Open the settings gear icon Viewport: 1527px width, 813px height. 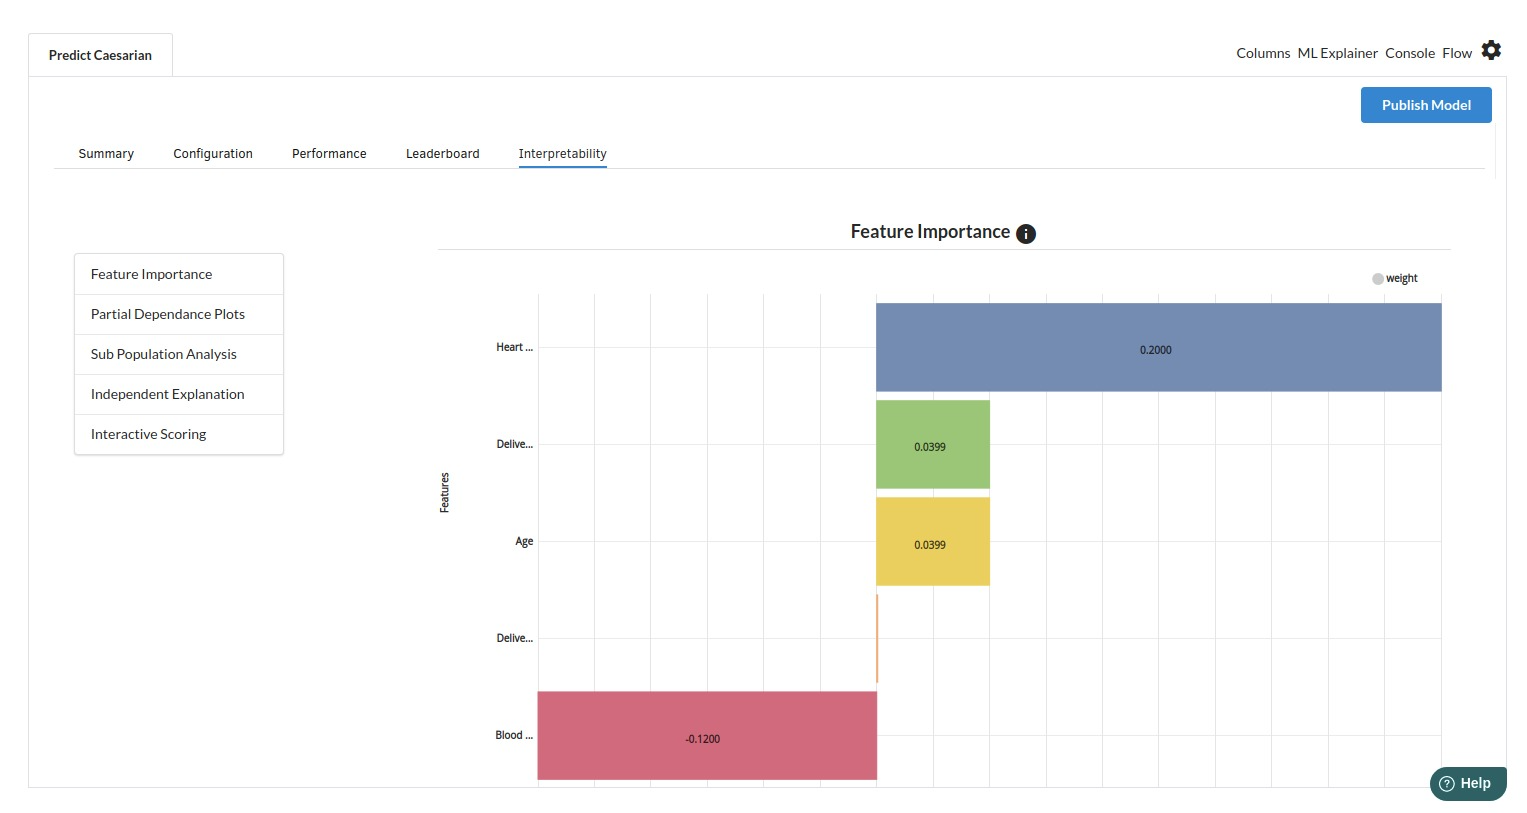[1491, 51]
